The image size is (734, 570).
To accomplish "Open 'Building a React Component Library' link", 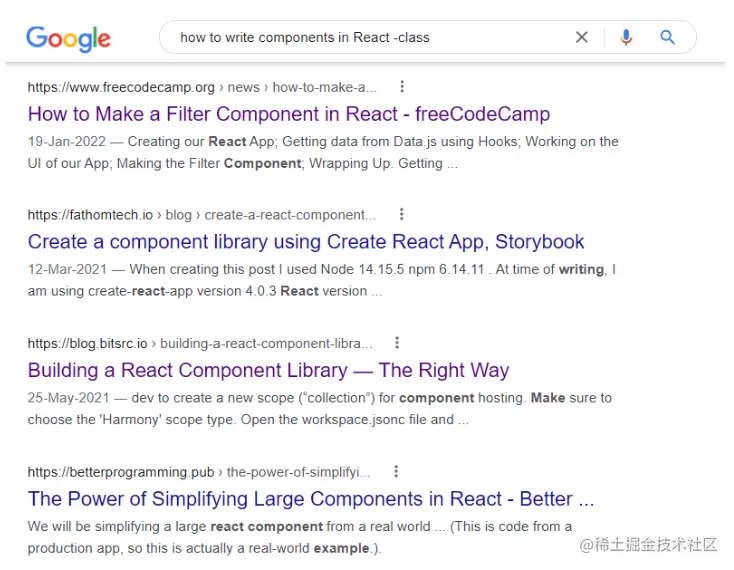I will [268, 370].
